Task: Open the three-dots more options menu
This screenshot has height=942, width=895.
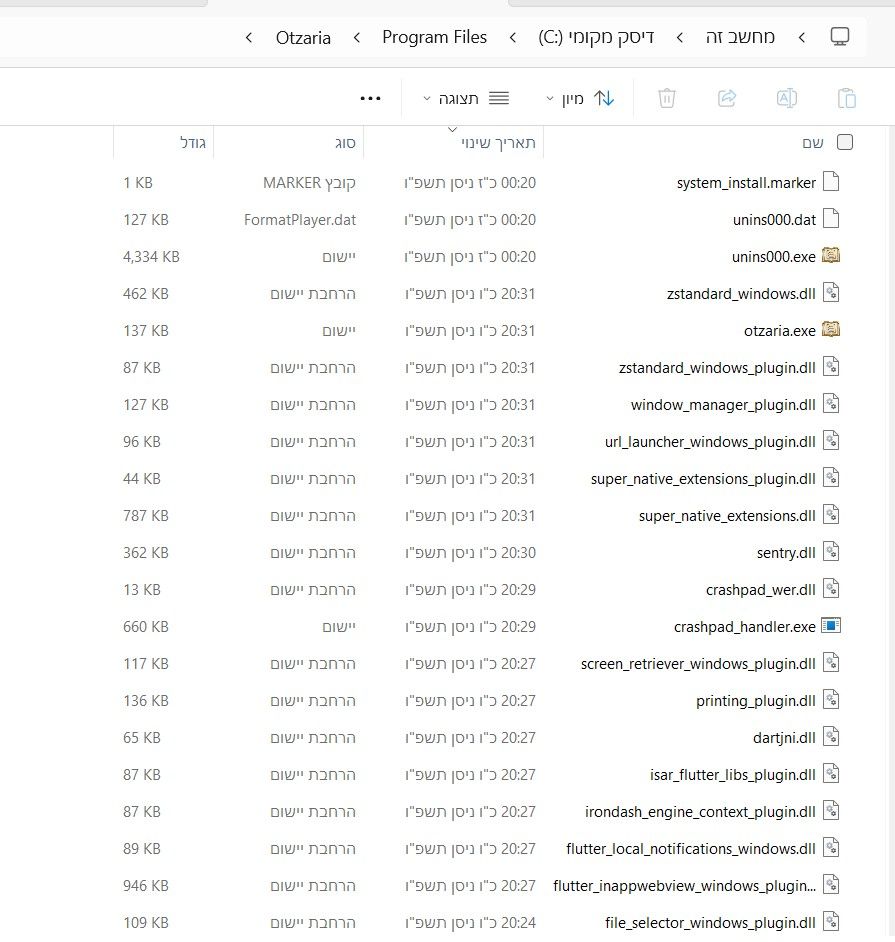Action: (x=370, y=99)
